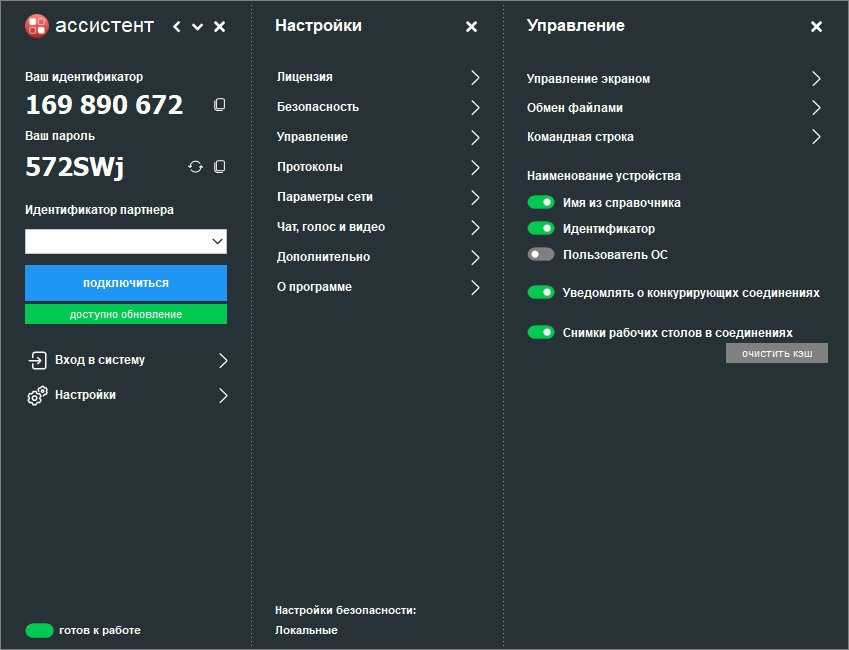Click the Assistant red logo icon
Screen dimensions: 849x650
click(x=37, y=25)
